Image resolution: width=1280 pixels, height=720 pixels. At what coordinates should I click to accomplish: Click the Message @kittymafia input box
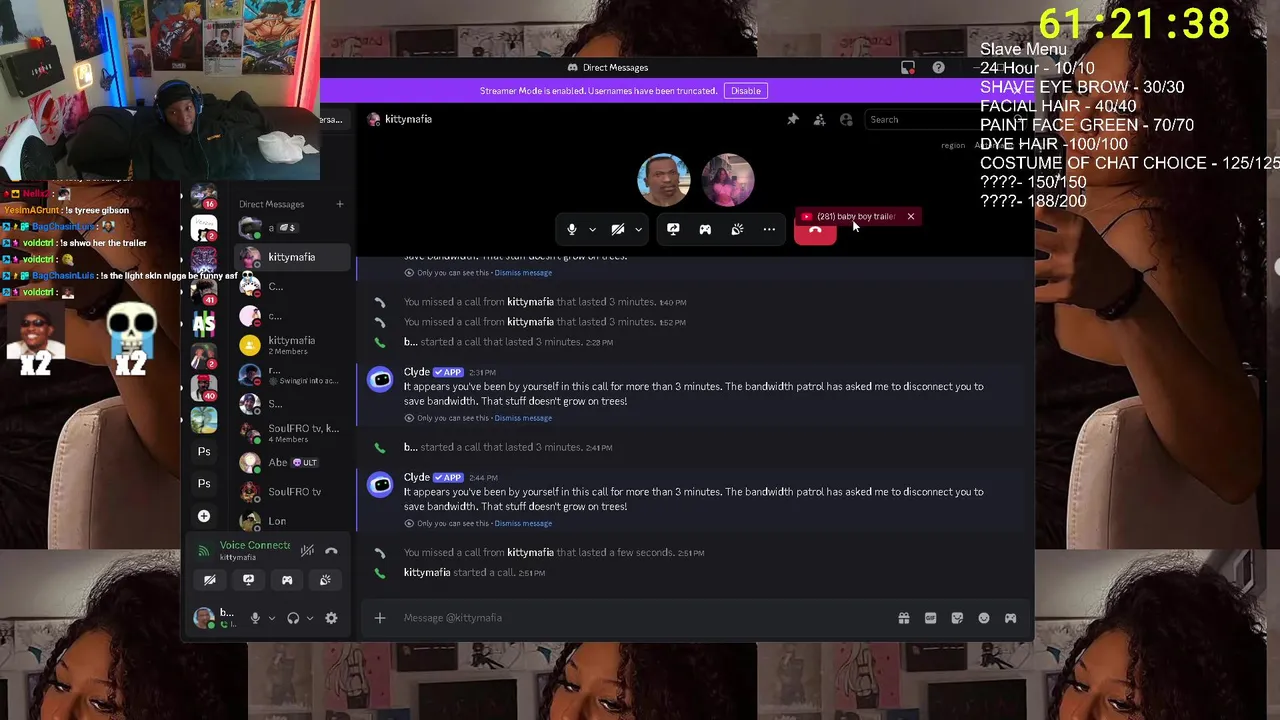(640, 618)
